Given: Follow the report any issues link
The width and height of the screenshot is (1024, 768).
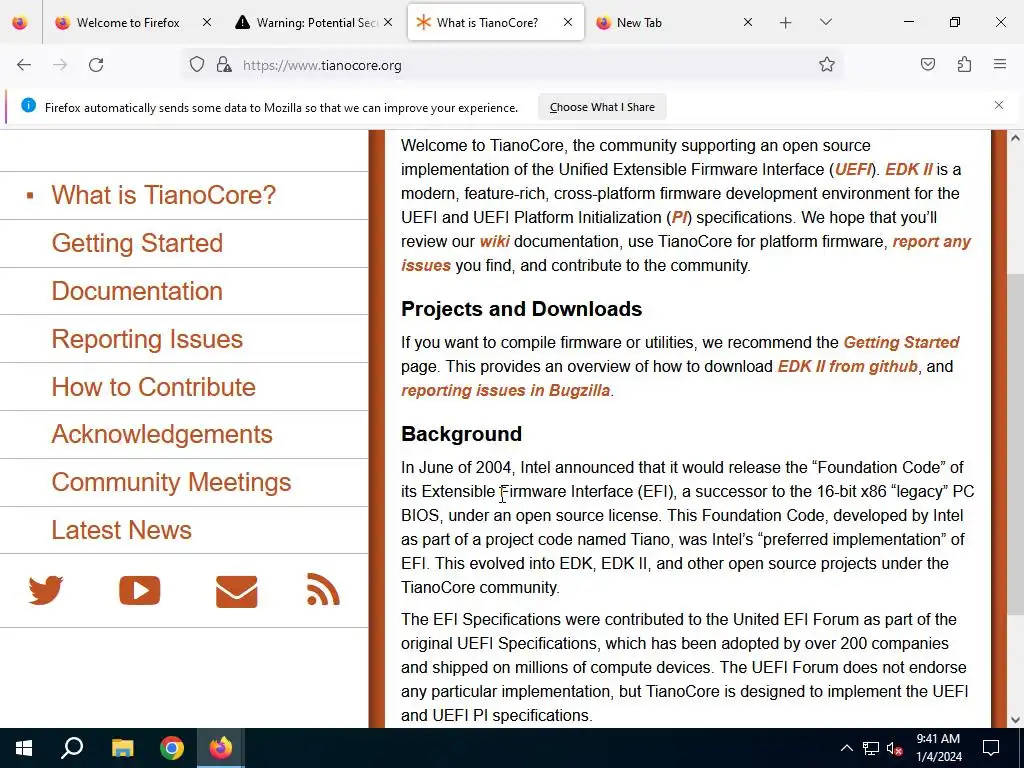Looking at the screenshot, I should click(x=932, y=242).
